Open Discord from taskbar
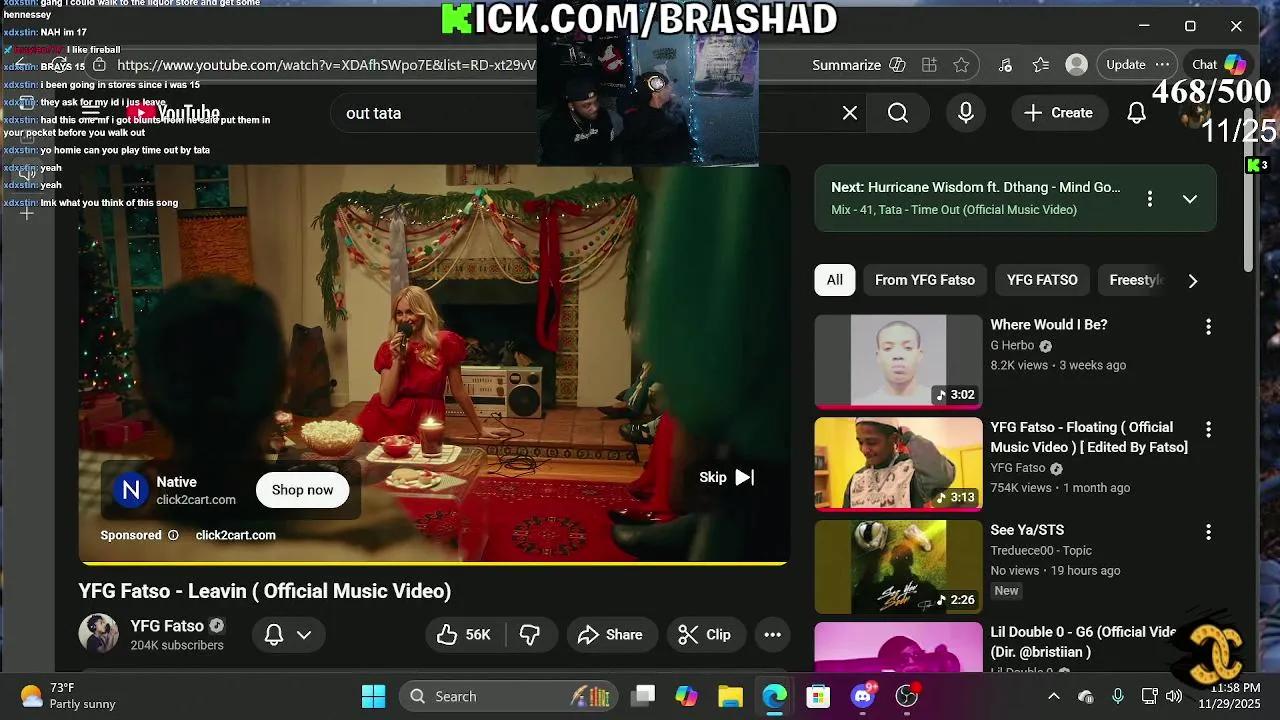1280x720 pixels. pyautogui.click(x=863, y=697)
